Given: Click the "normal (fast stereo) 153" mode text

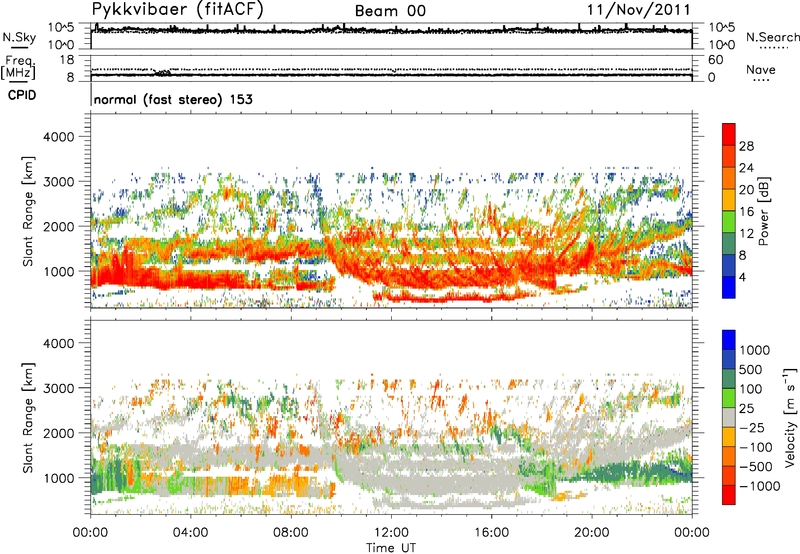Looking at the screenshot, I should click(173, 99).
